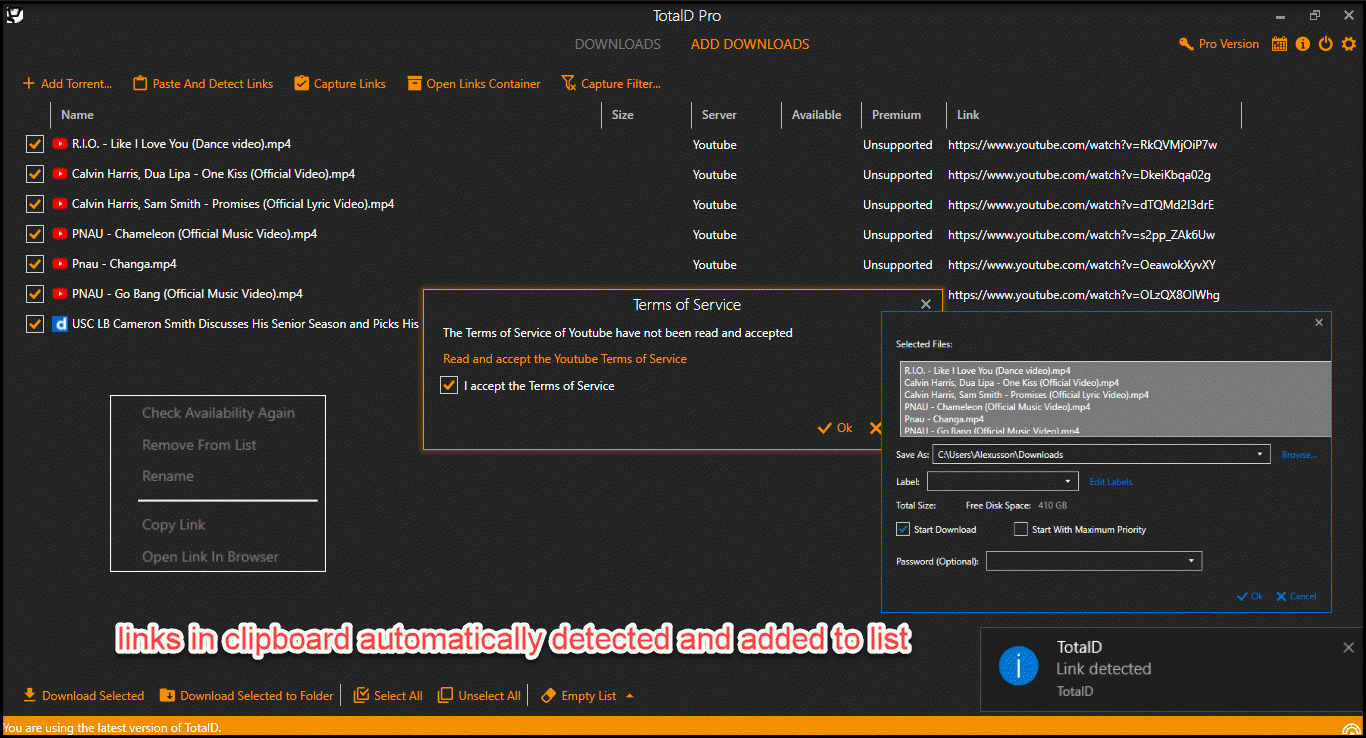Click the power icon in top bar

tap(1325, 44)
